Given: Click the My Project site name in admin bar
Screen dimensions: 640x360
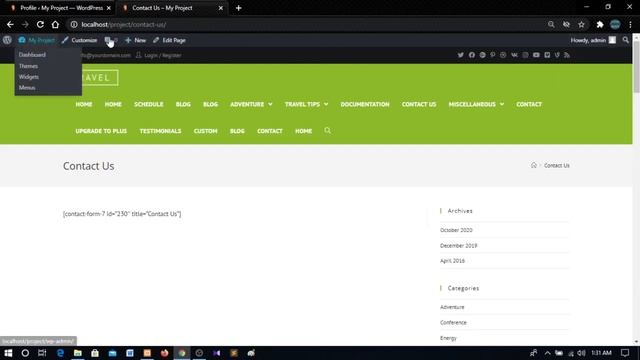Looking at the screenshot, I should coord(37,40).
